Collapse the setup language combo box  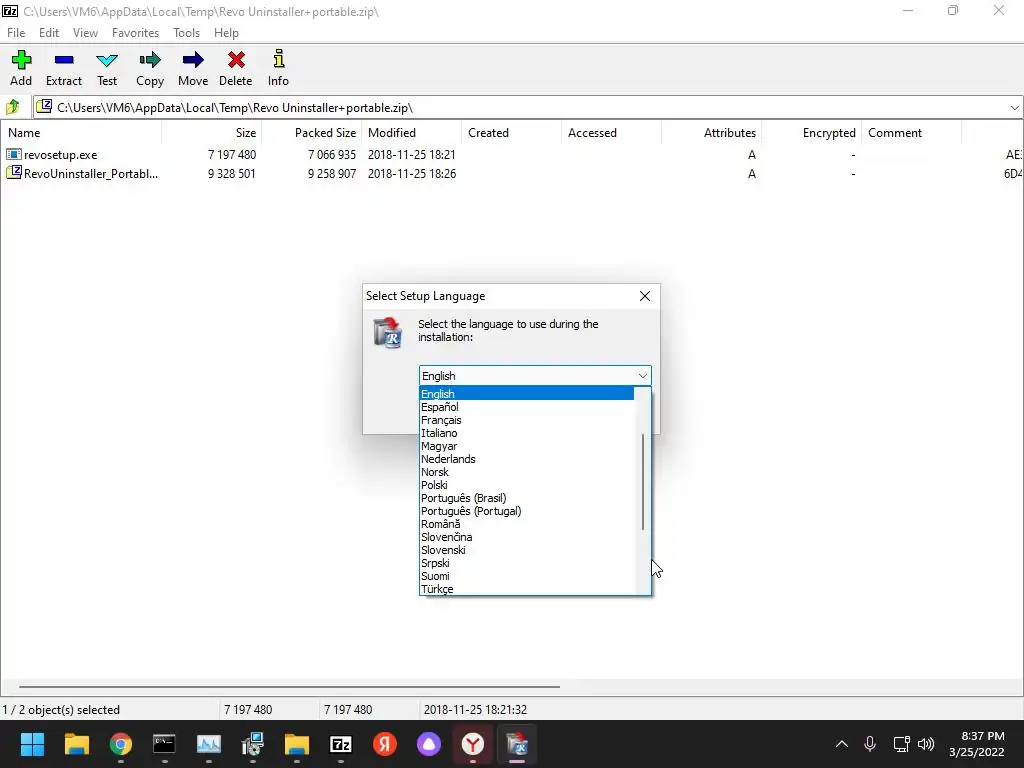pyautogui.click(x=643, y=376)
